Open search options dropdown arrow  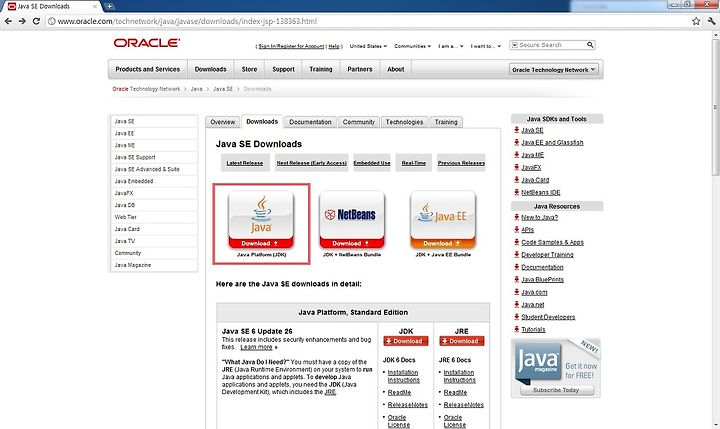[515, 45]
